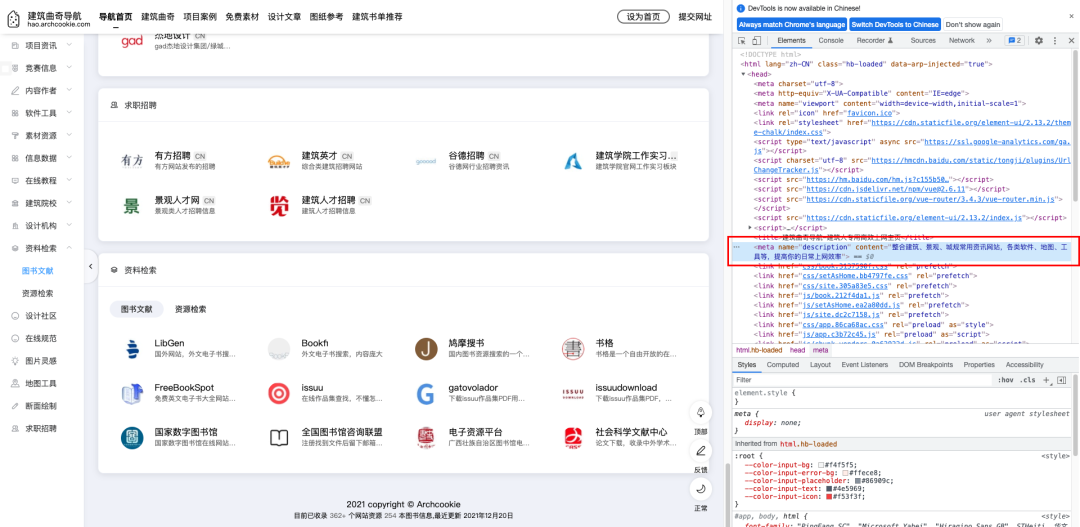Toggle the device toolbar icon in DevTools
This screenshot has height=527, width=1080.
756,41
